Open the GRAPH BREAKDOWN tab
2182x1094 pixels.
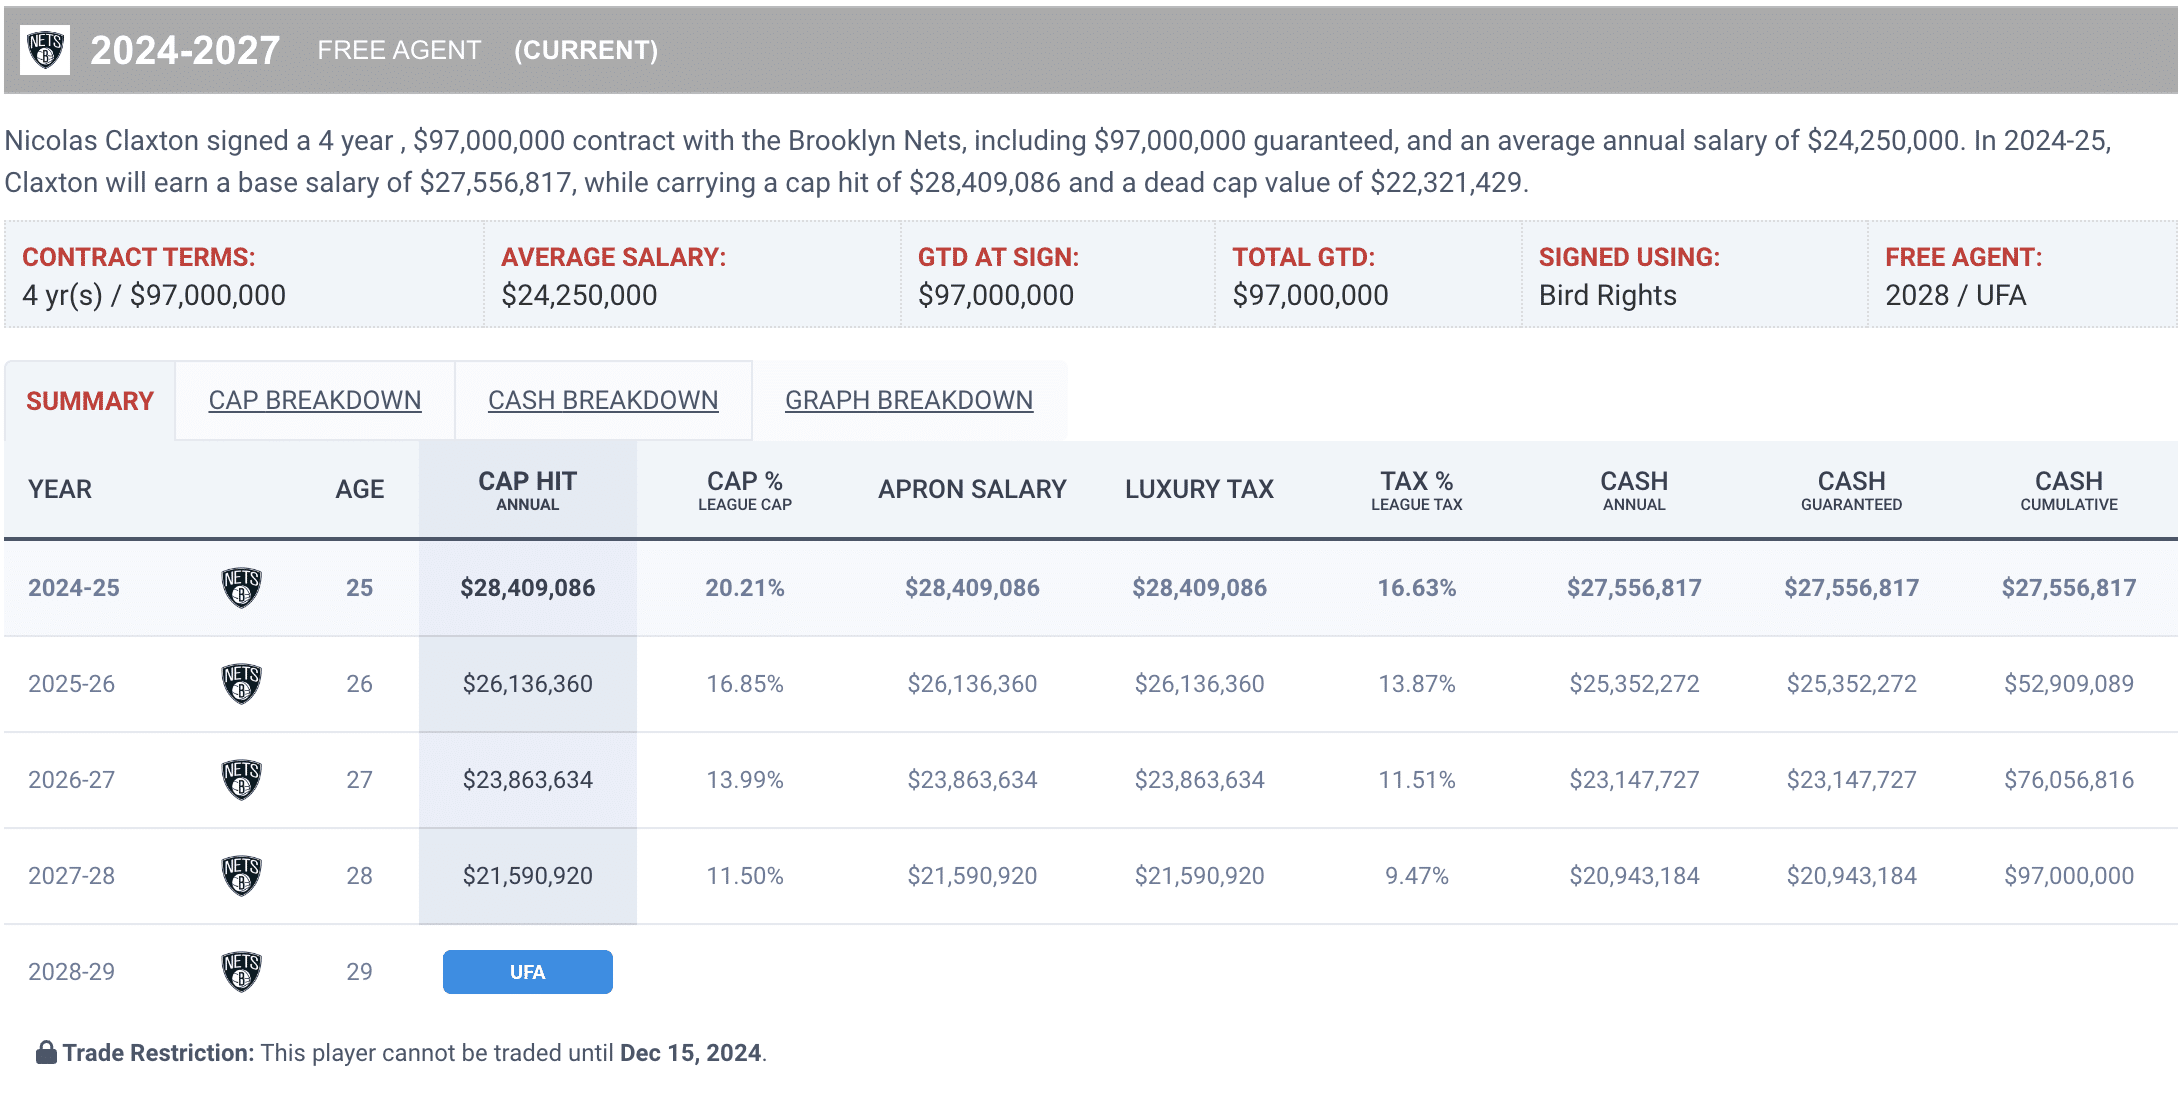tap(909, 400)
